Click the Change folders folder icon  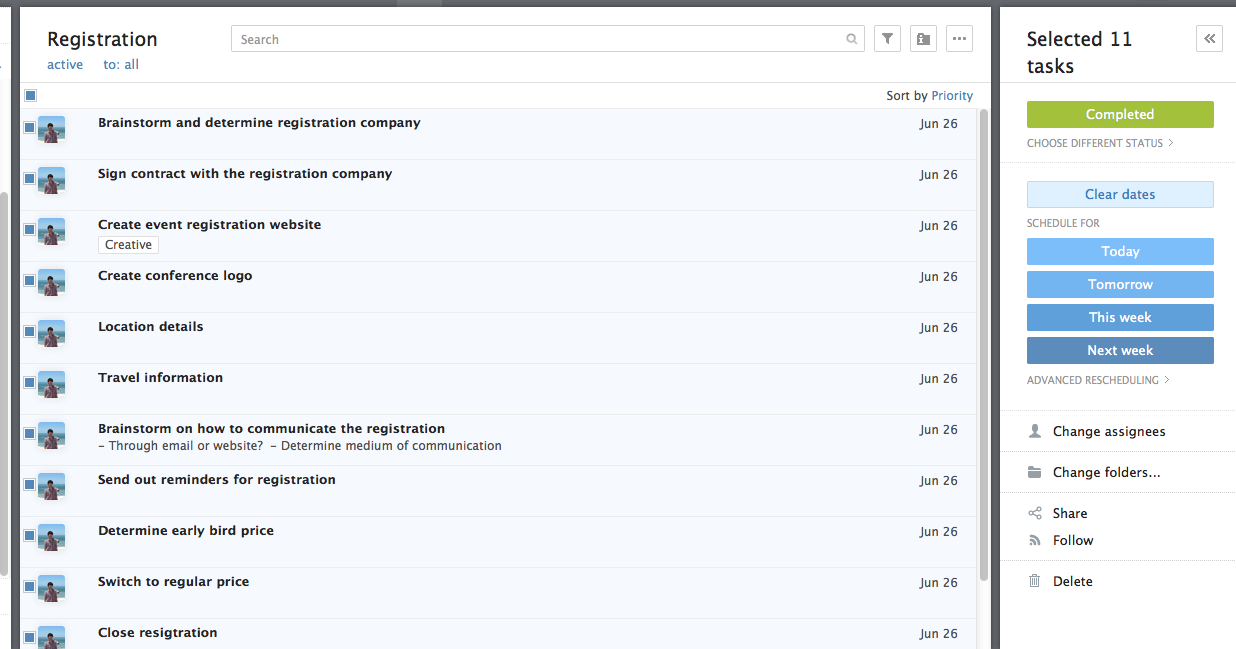(1035, 472)
